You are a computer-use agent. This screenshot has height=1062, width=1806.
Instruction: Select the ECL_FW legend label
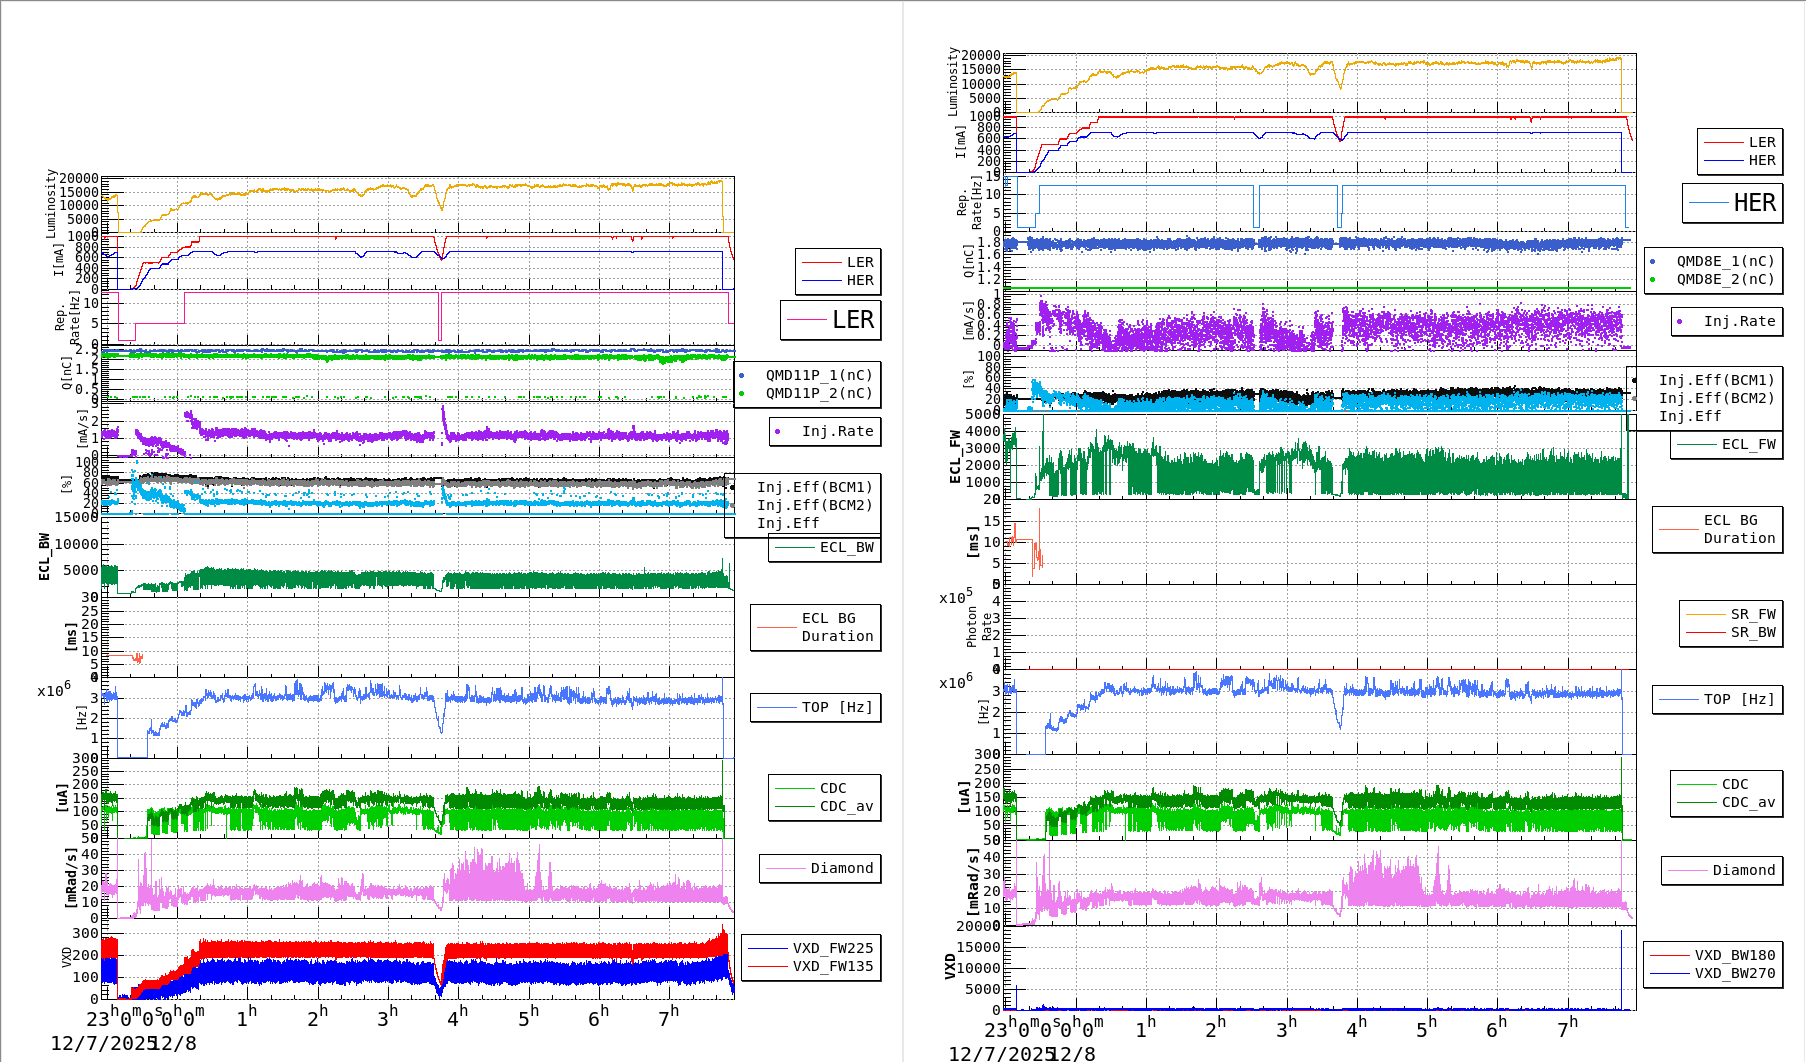pyautogui.click(x=1748, y=444)
